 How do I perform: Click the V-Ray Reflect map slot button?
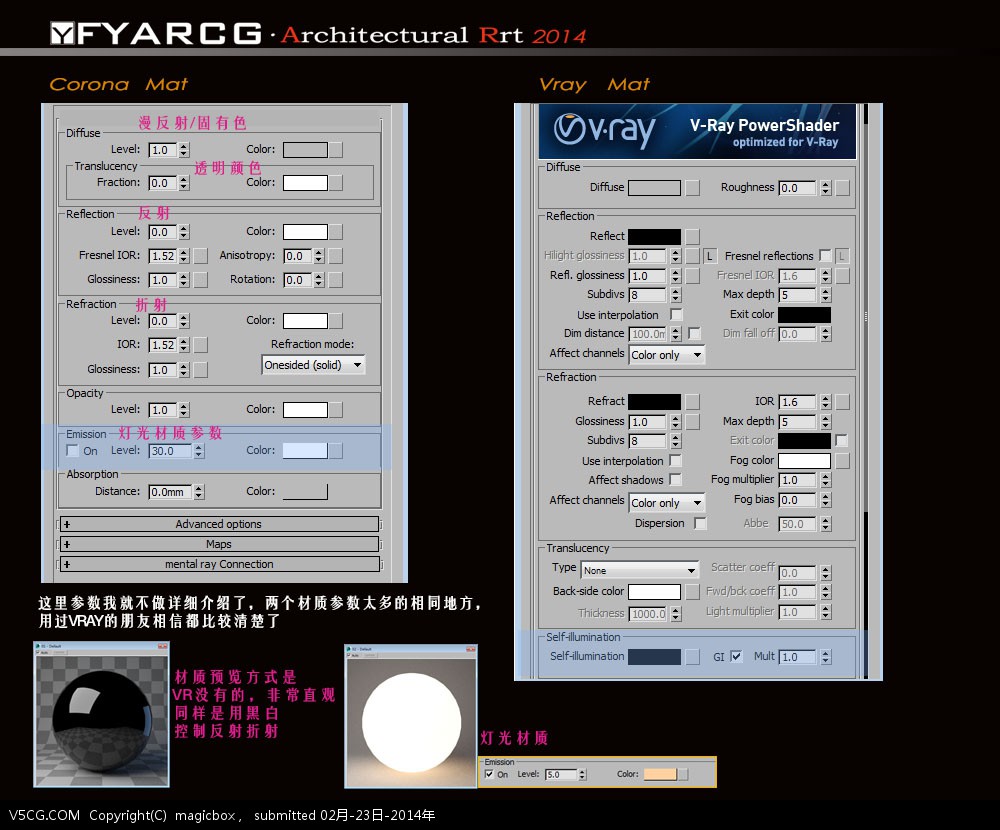tap(693, 237)
